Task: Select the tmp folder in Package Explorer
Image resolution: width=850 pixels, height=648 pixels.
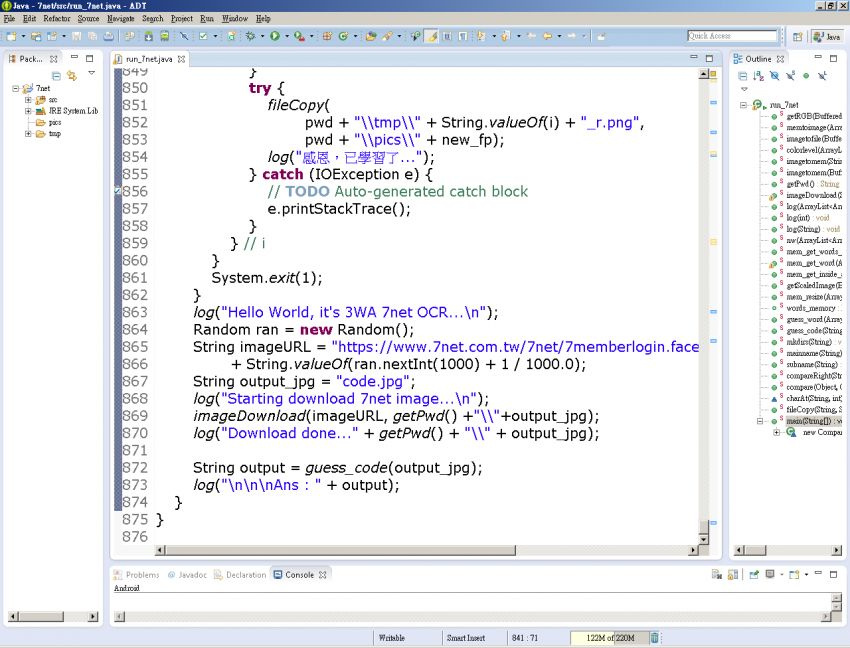Action: coord(54,133)
